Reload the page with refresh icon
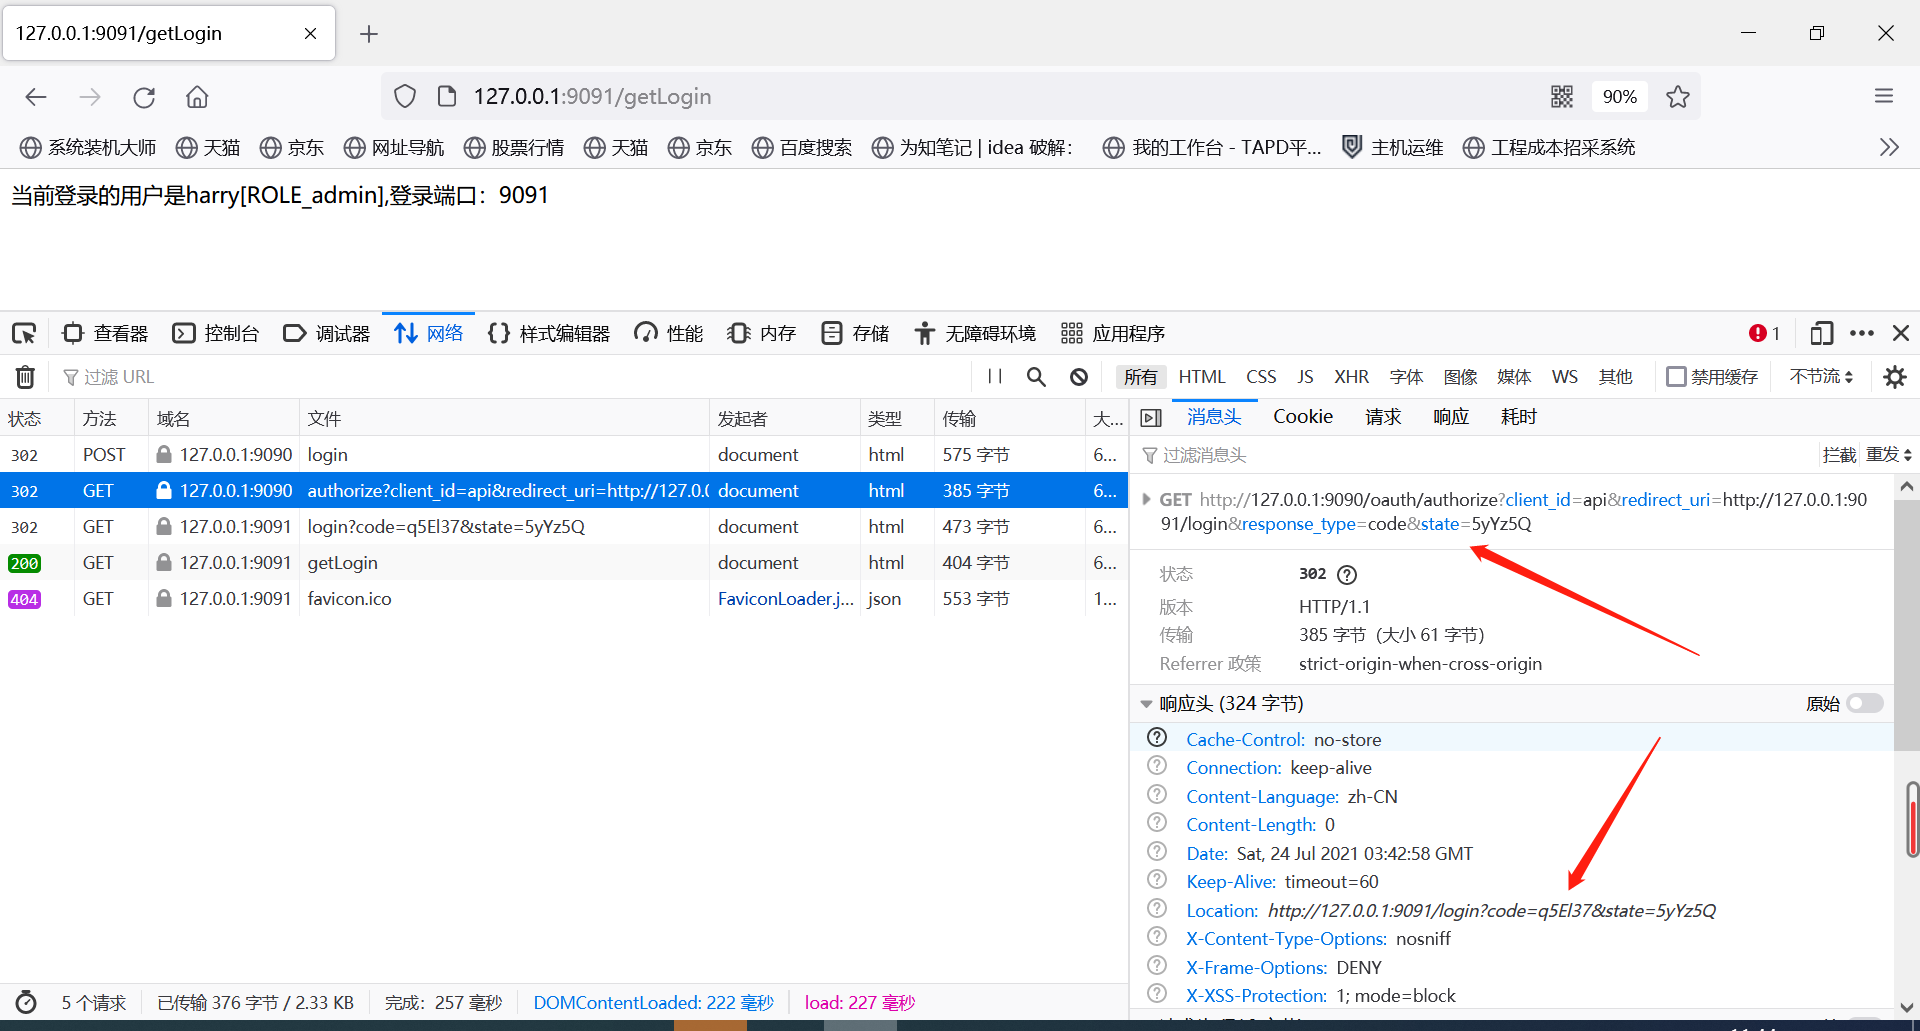 click(x=144, y=97)
